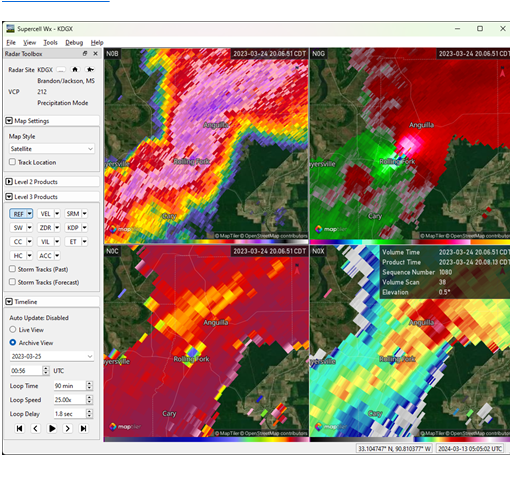Select the Archive View radio button

click(x=13, y=342)
